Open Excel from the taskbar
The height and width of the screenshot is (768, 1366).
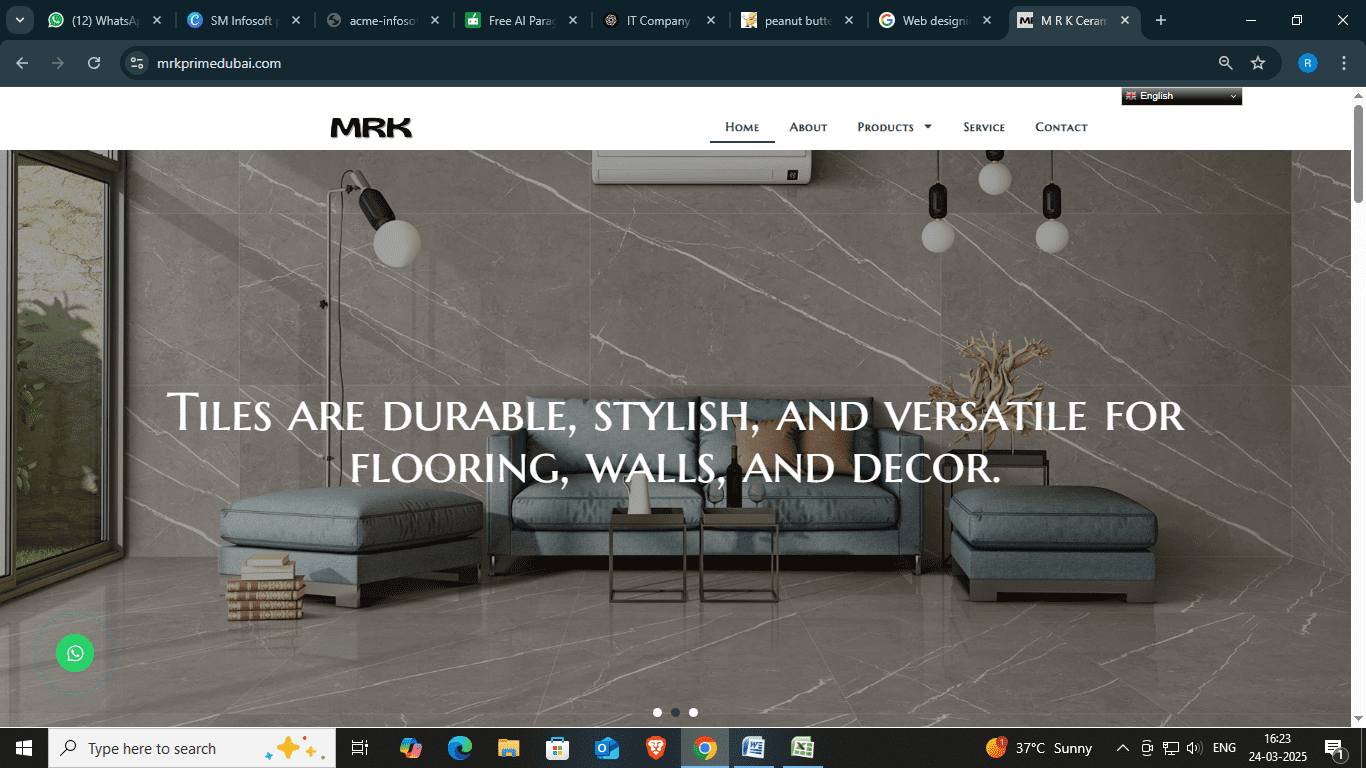tap(802, 748)
